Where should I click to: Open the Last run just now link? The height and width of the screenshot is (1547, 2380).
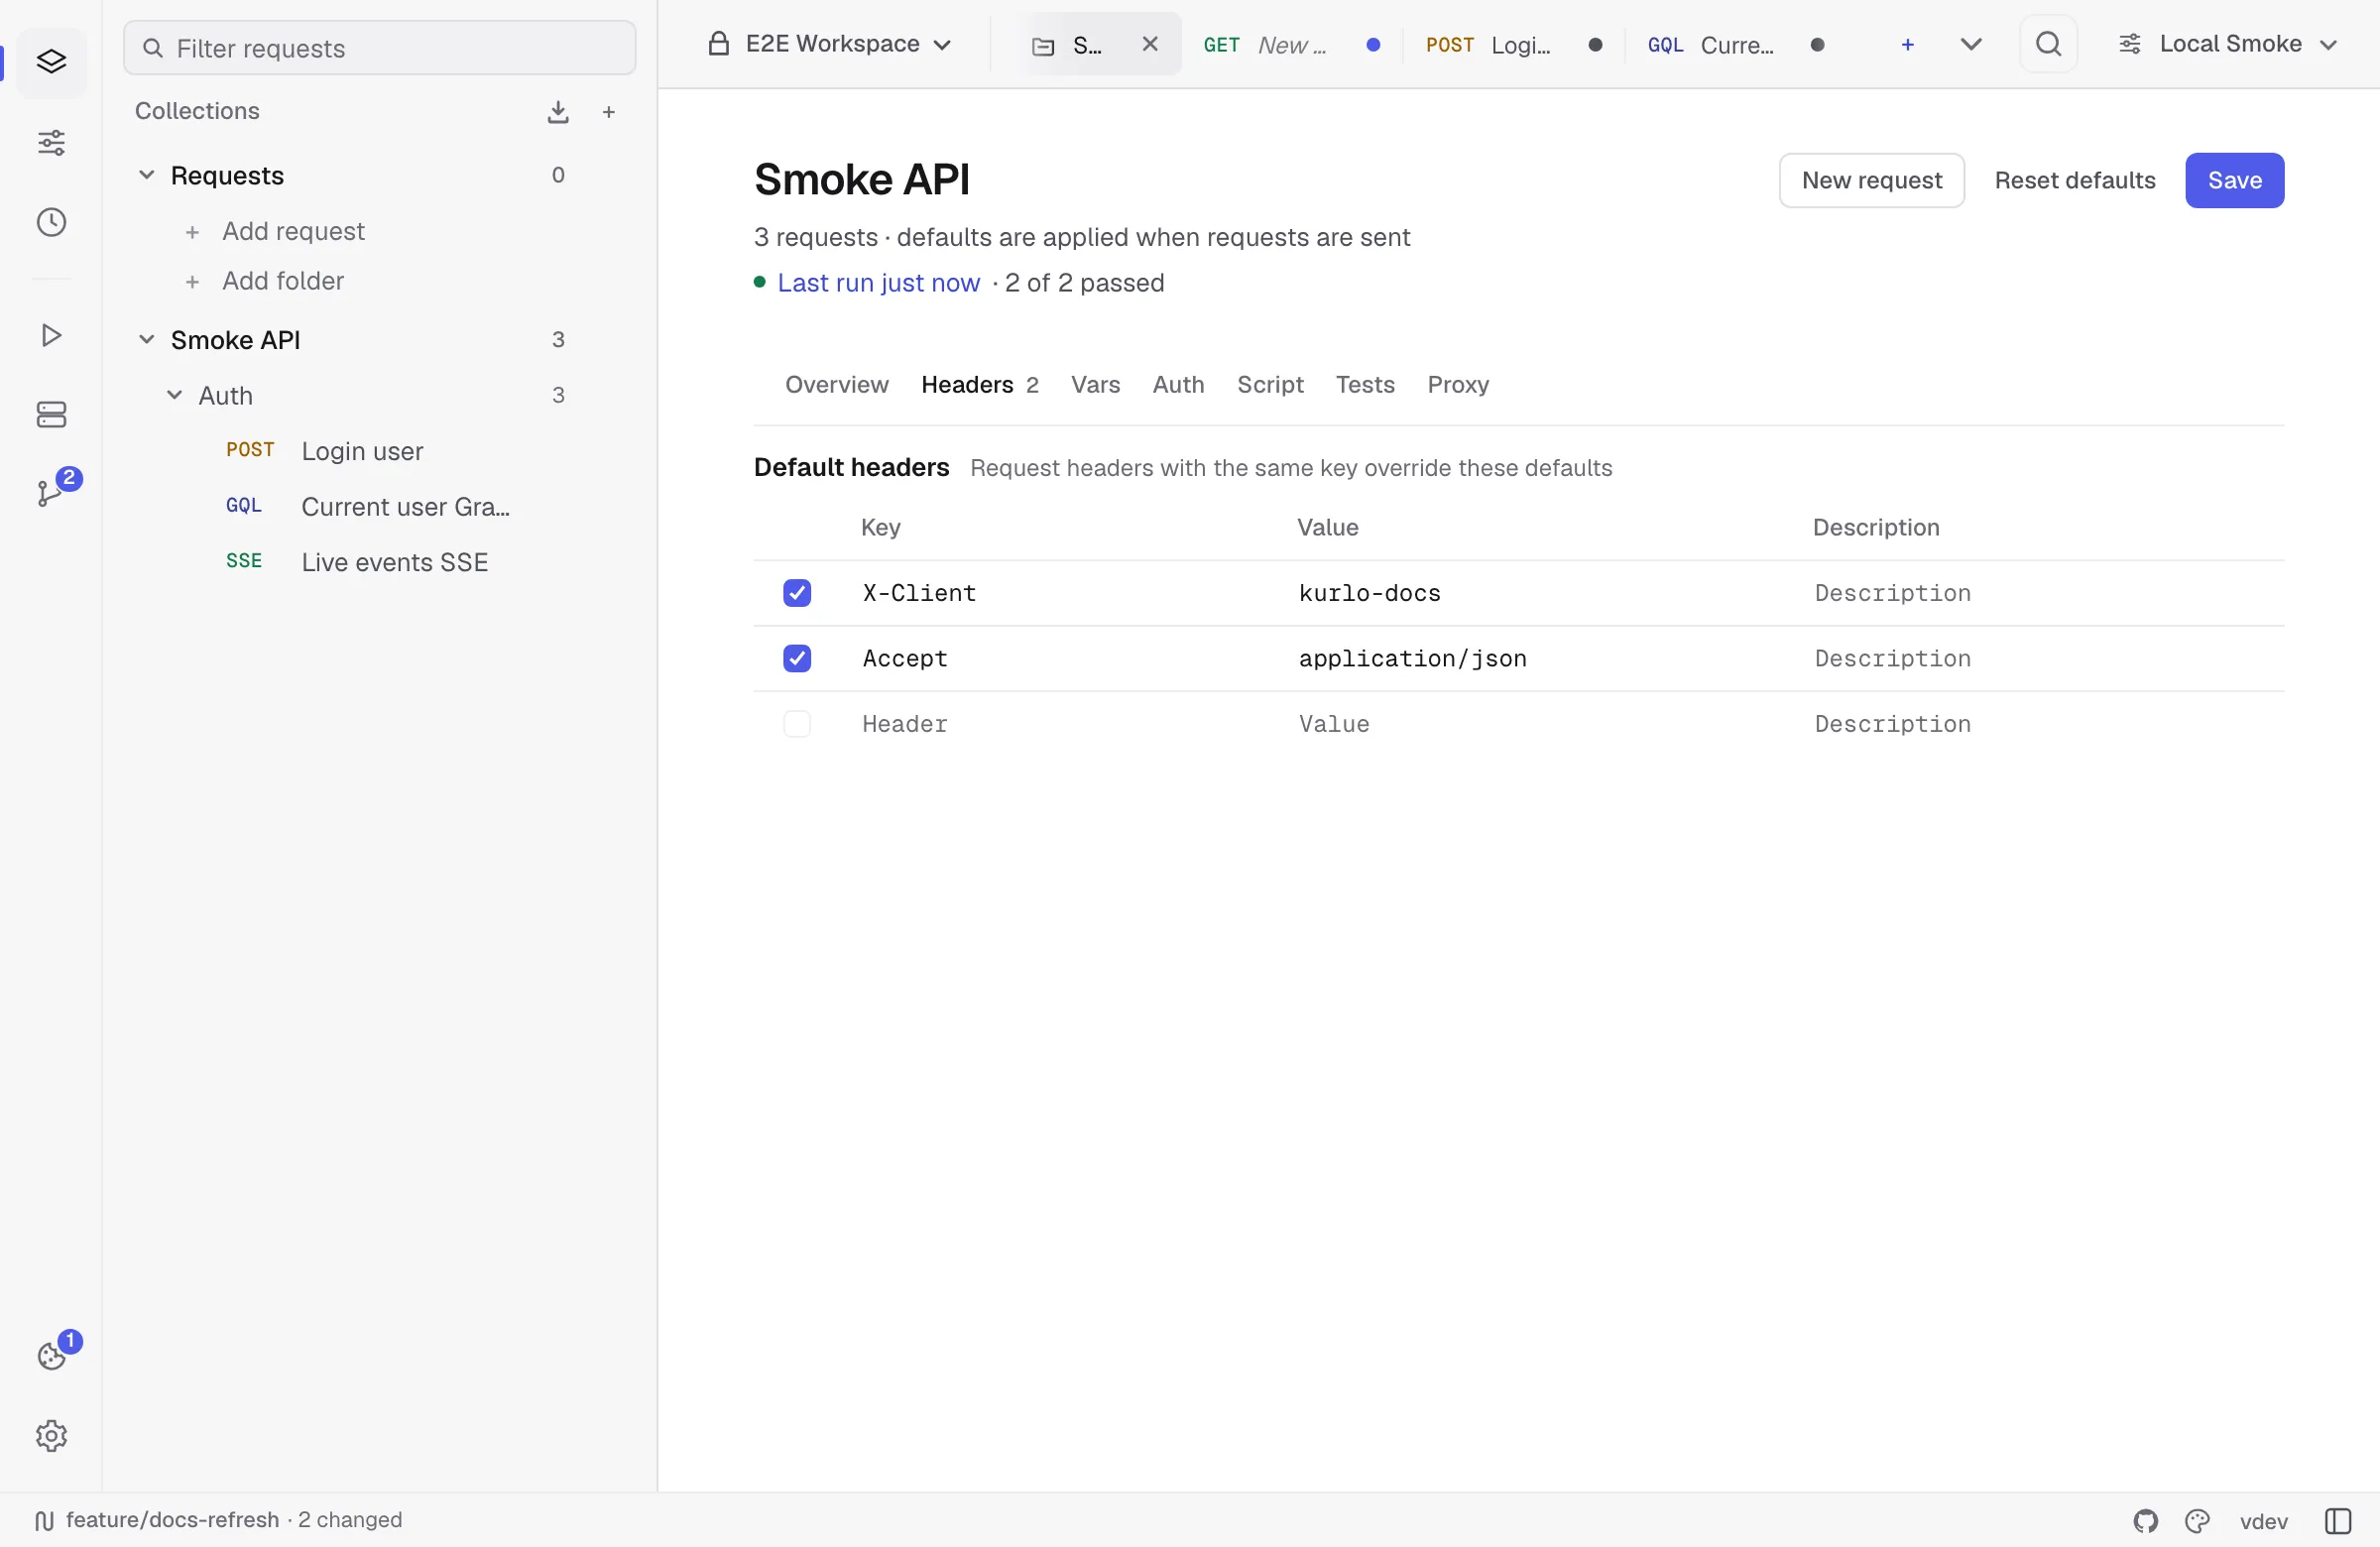[878, 283]
